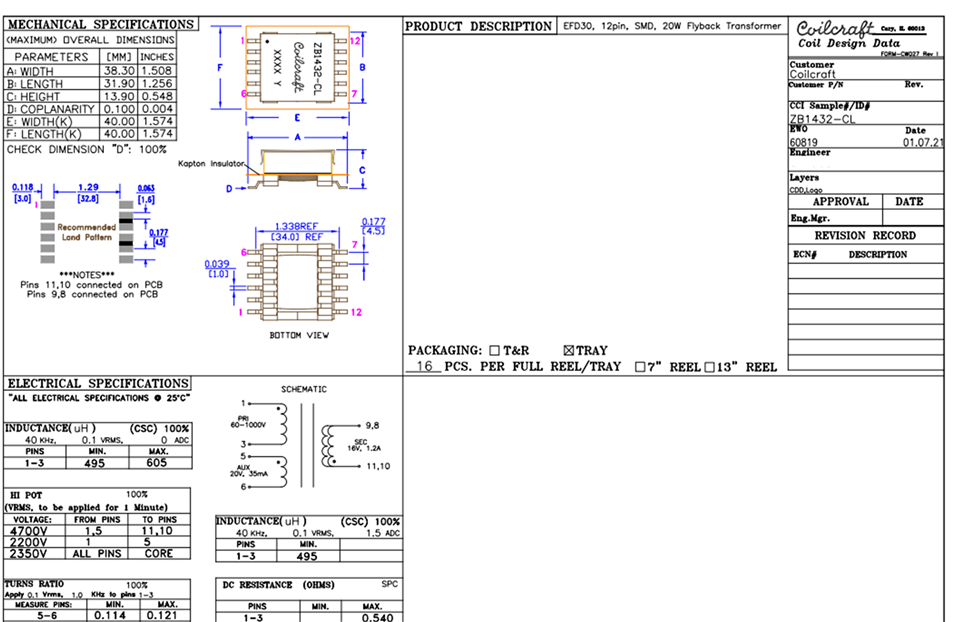
Task: Click the "PRODUCT DESCRIPTION" heading
Action: coord(478,26)
